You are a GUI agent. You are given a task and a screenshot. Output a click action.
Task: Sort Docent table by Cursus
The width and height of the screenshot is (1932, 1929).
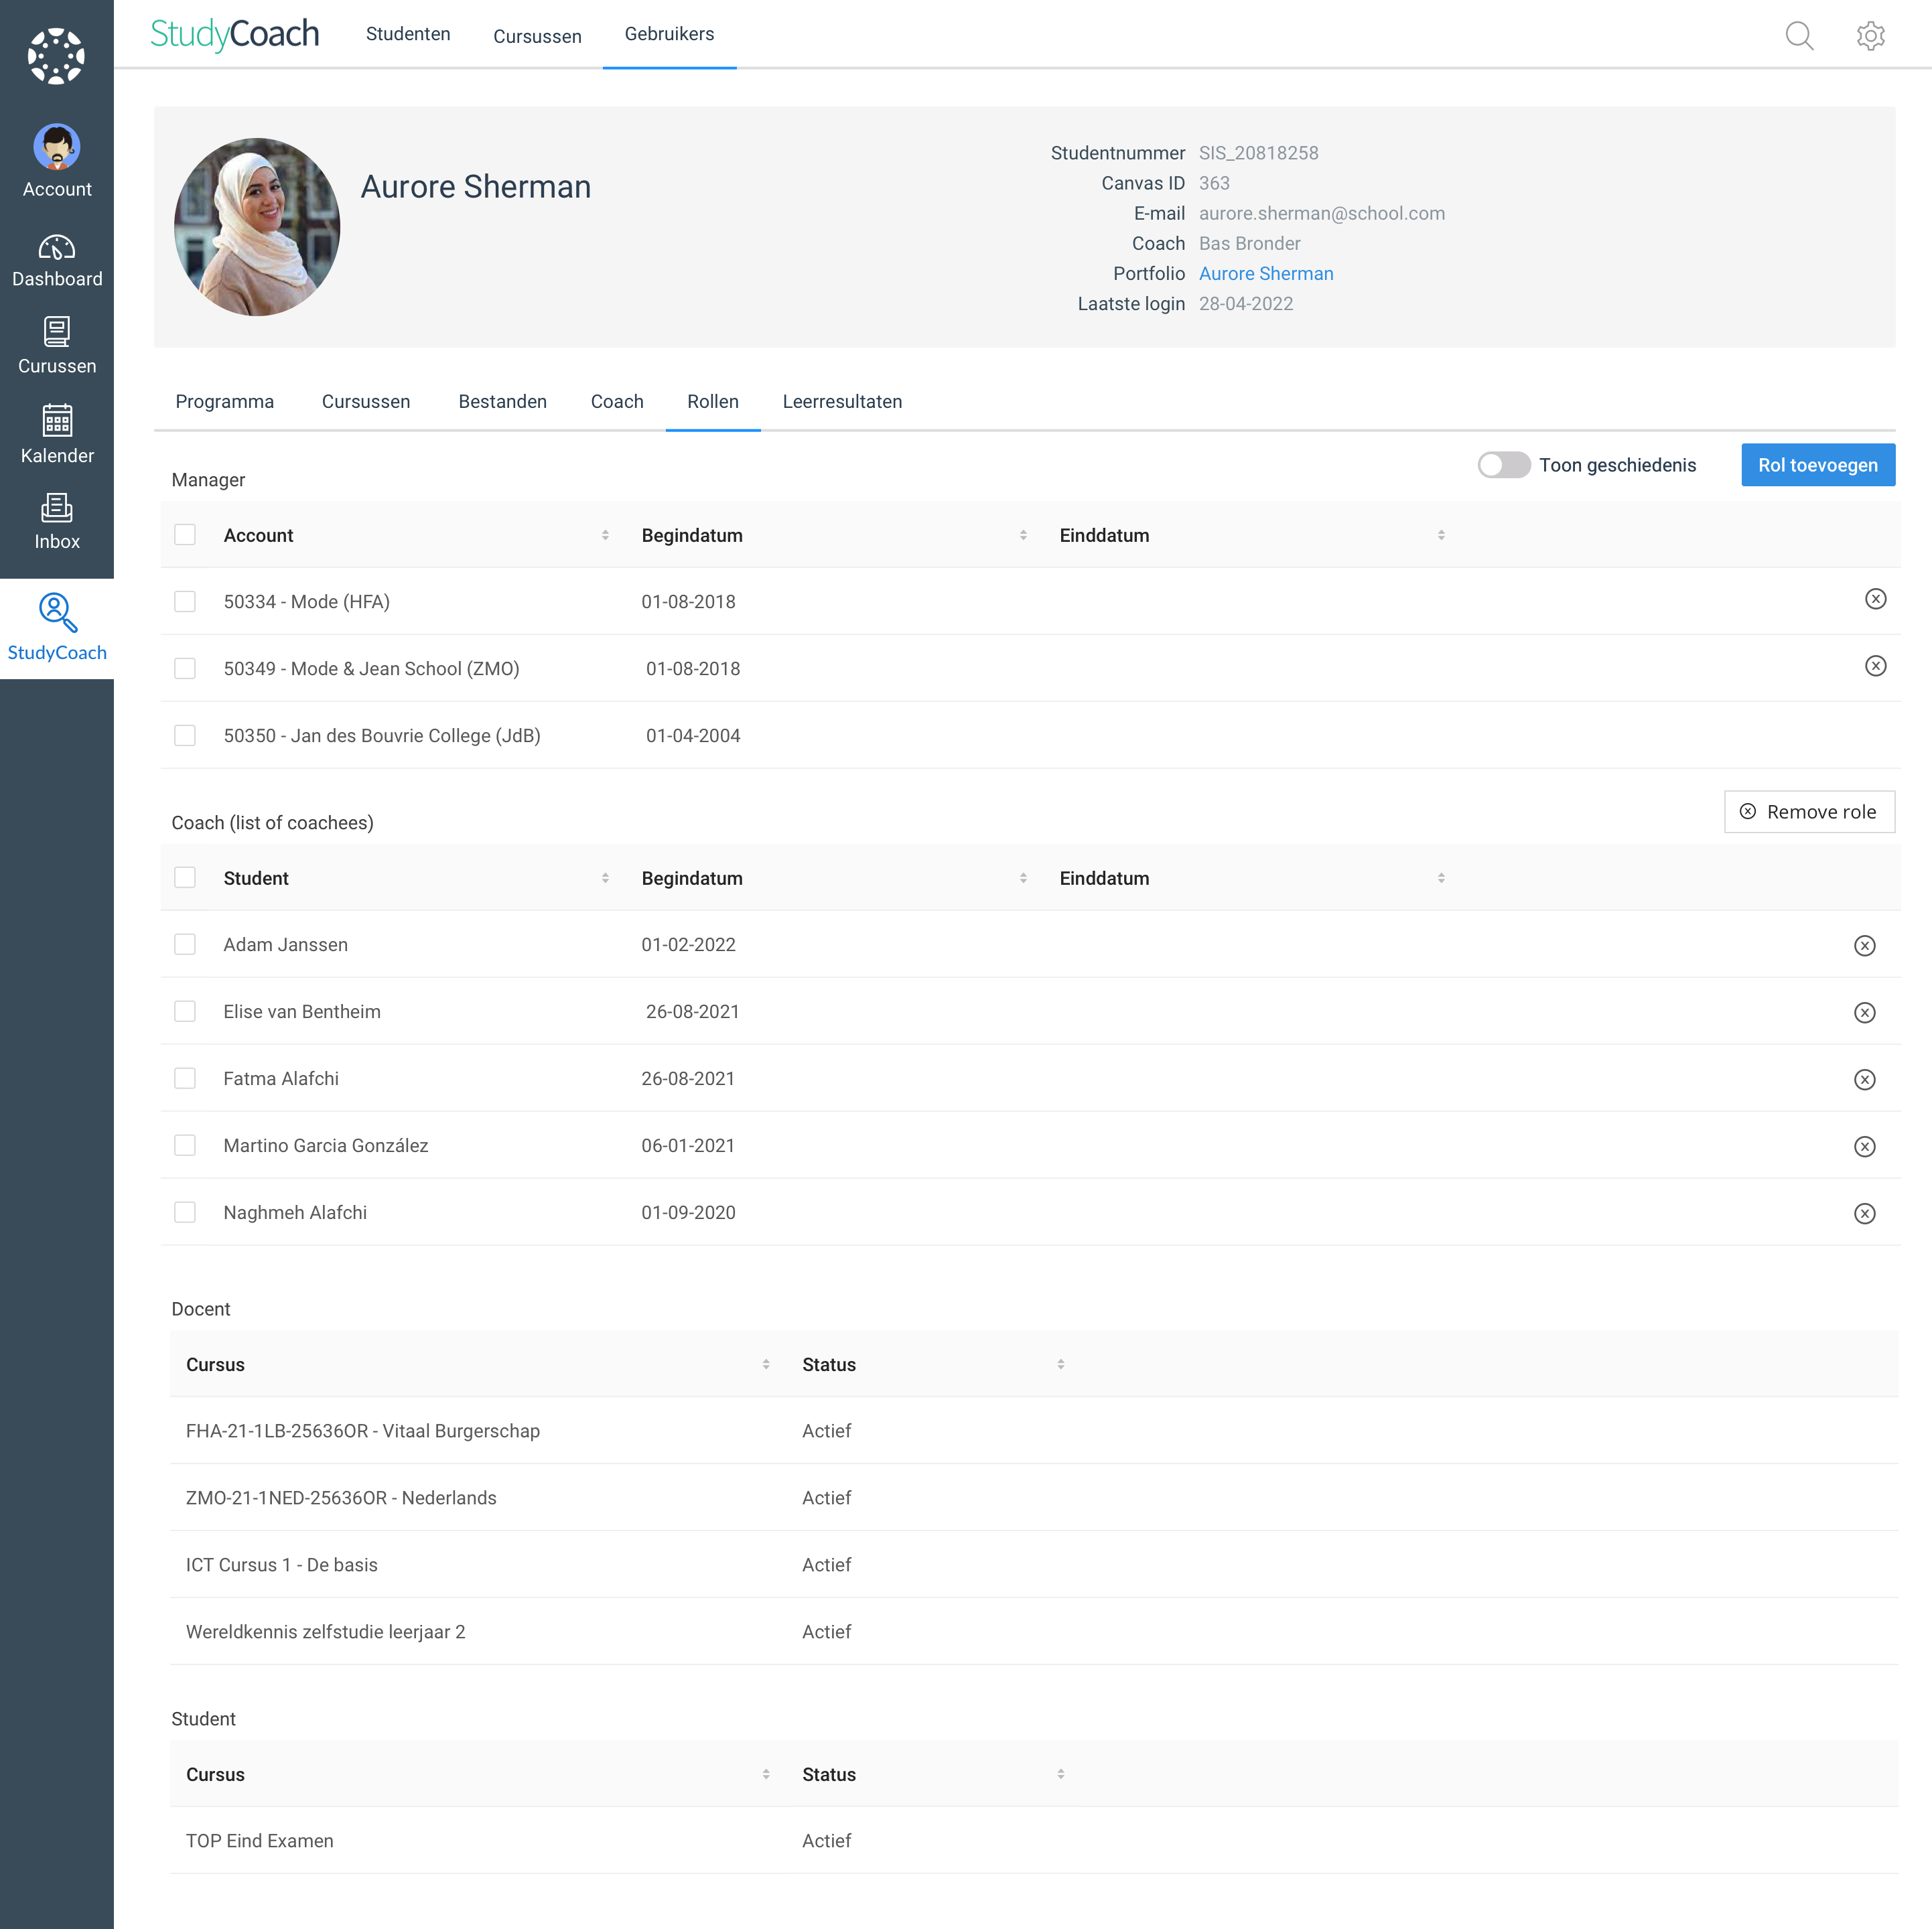pyautogui.click(x=766, y=1365)
